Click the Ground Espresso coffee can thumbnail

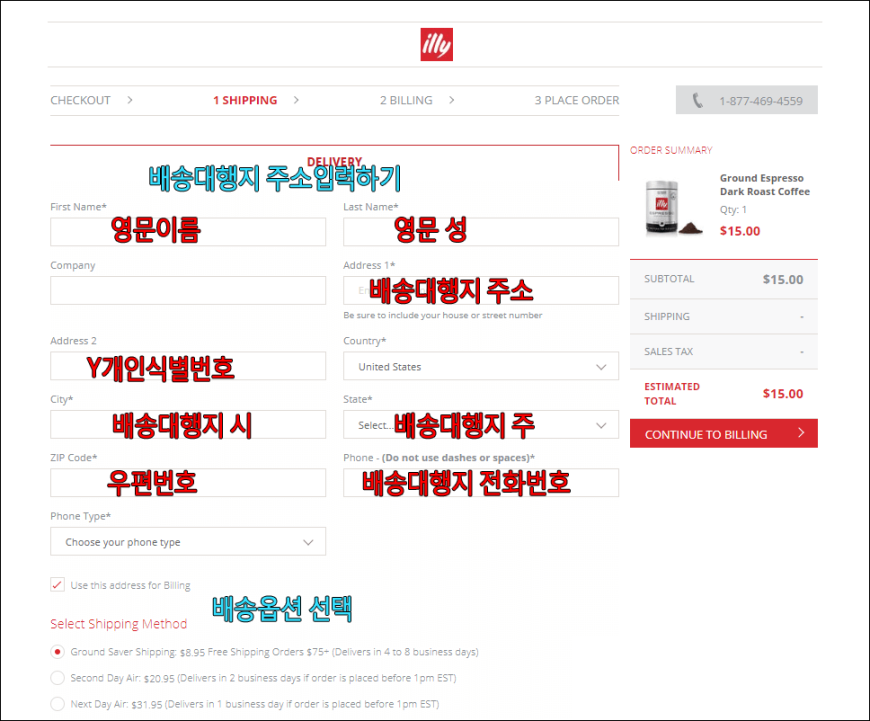coord(673,208)
